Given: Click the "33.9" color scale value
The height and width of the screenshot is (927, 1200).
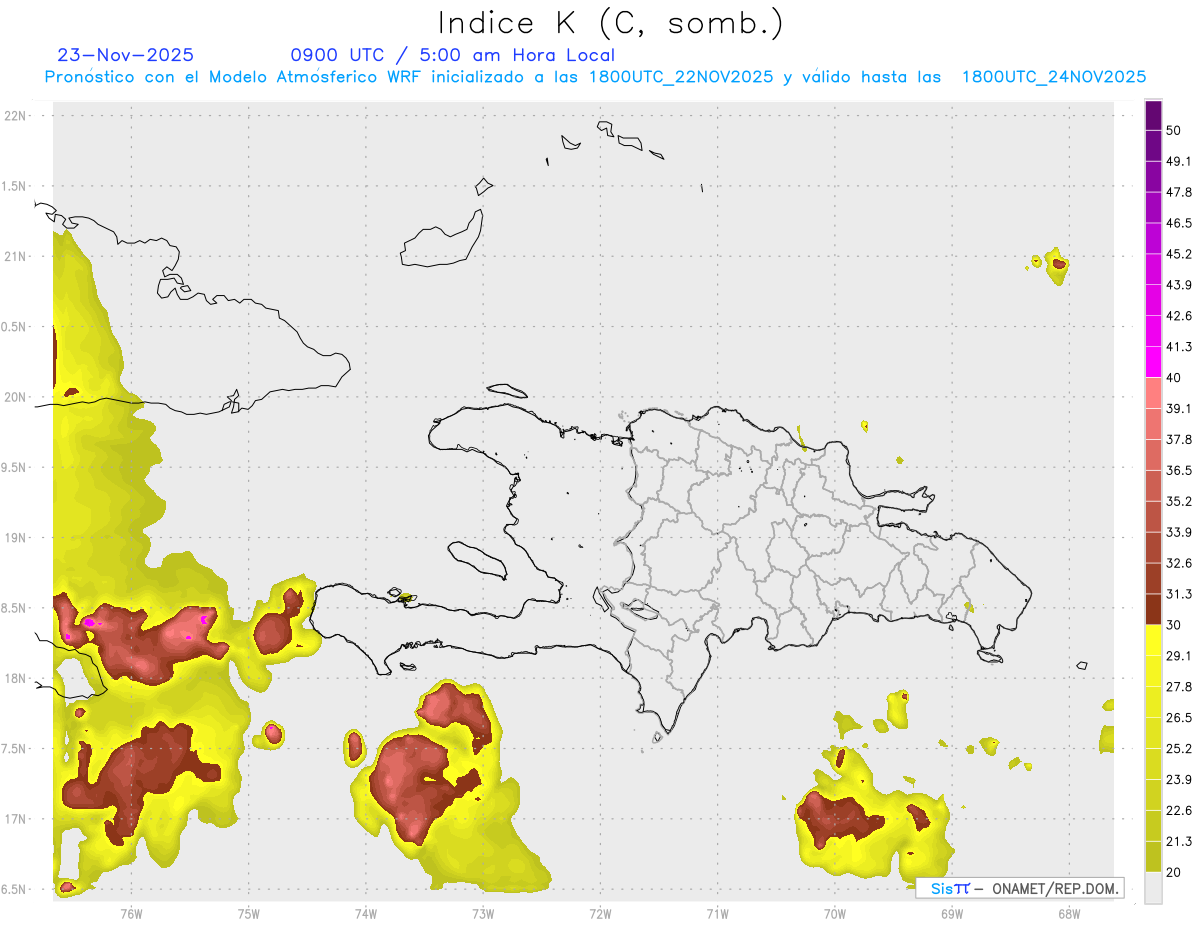Looking at the screenshot, I should tap(1179, 532).
